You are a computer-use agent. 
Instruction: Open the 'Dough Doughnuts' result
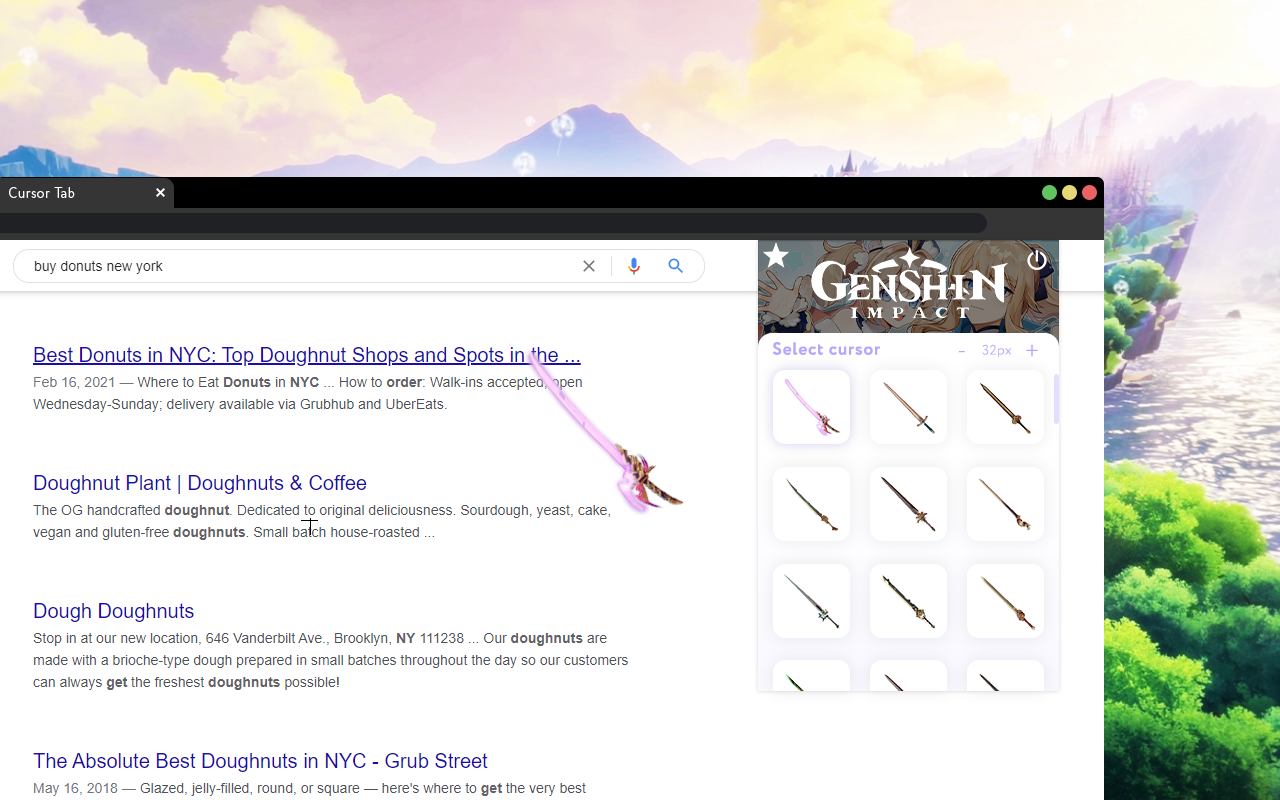(x=113, y=611)
